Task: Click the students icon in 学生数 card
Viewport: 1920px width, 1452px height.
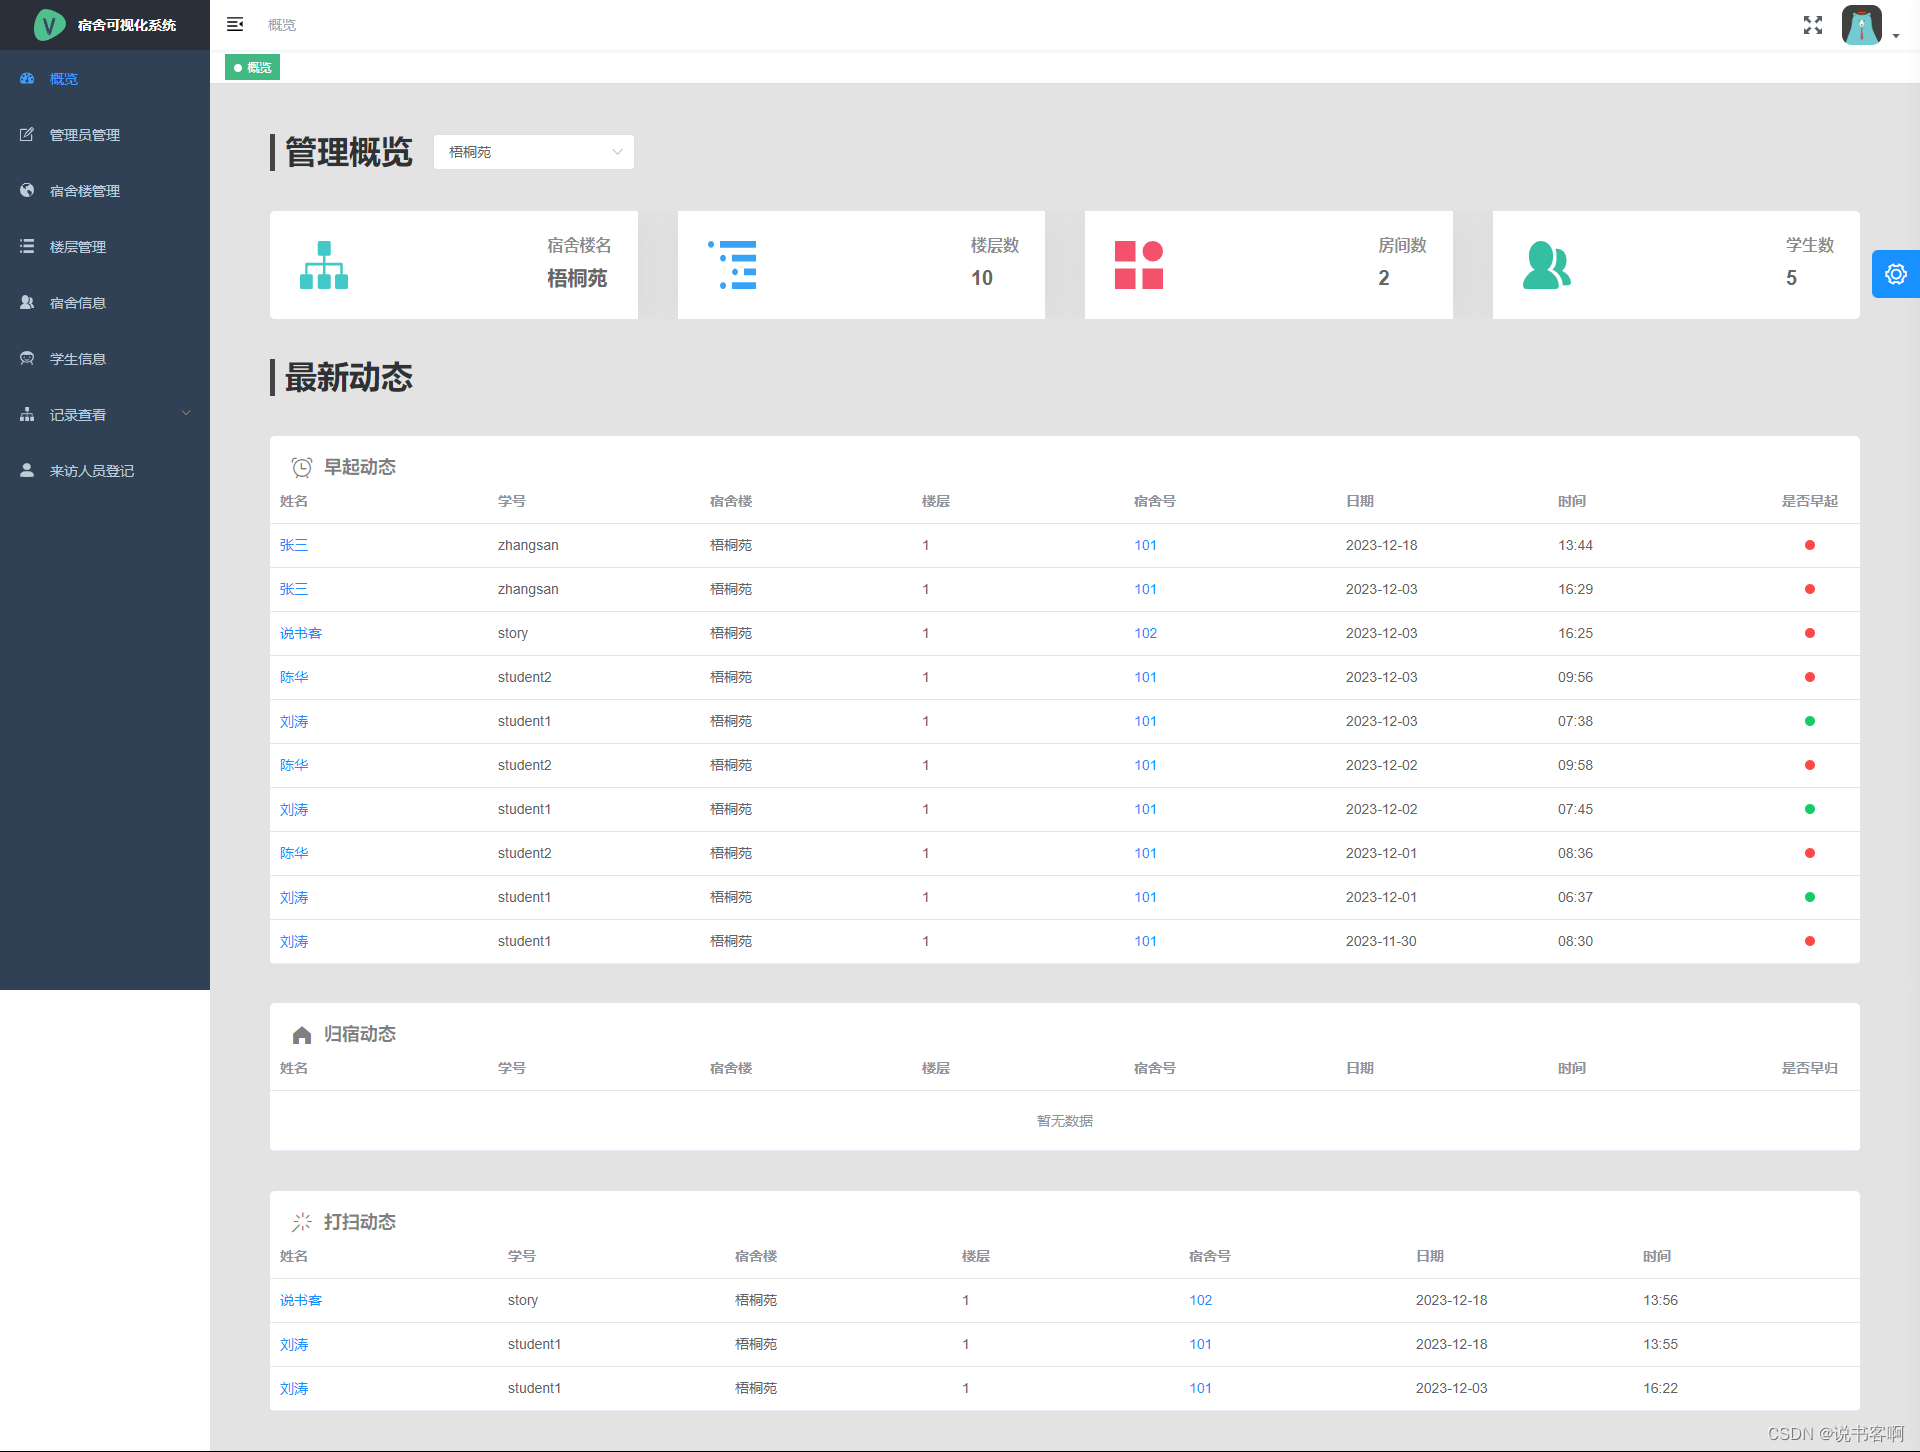Action: [x=1547, y=265]
